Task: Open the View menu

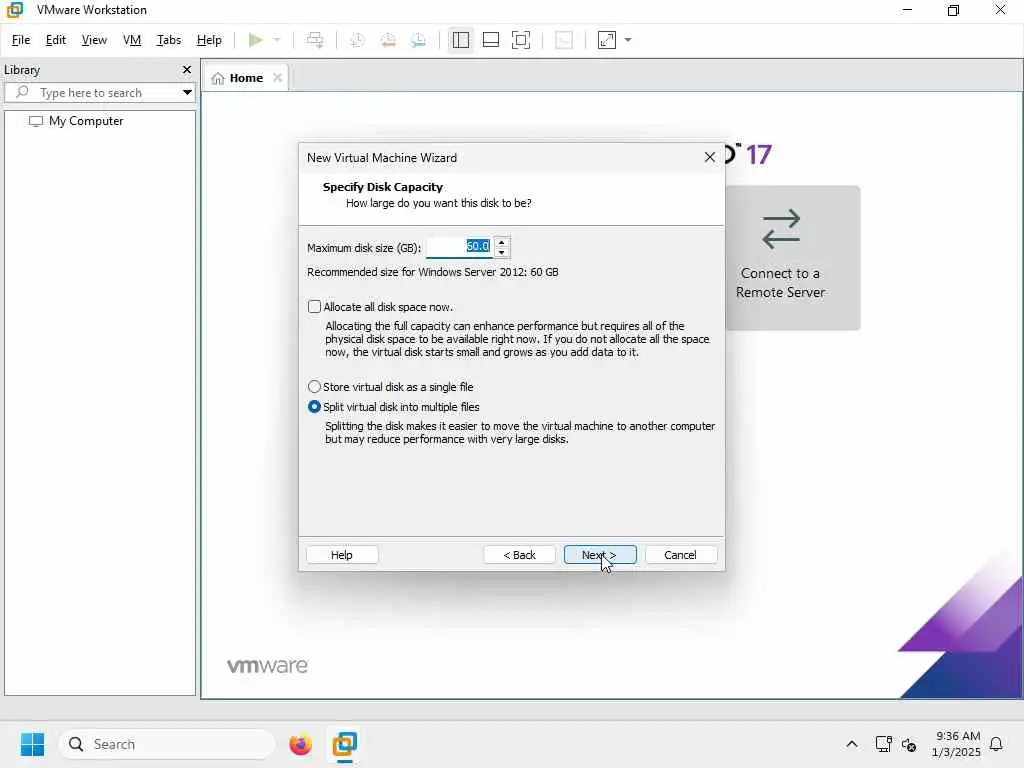Action: (94, 40)
